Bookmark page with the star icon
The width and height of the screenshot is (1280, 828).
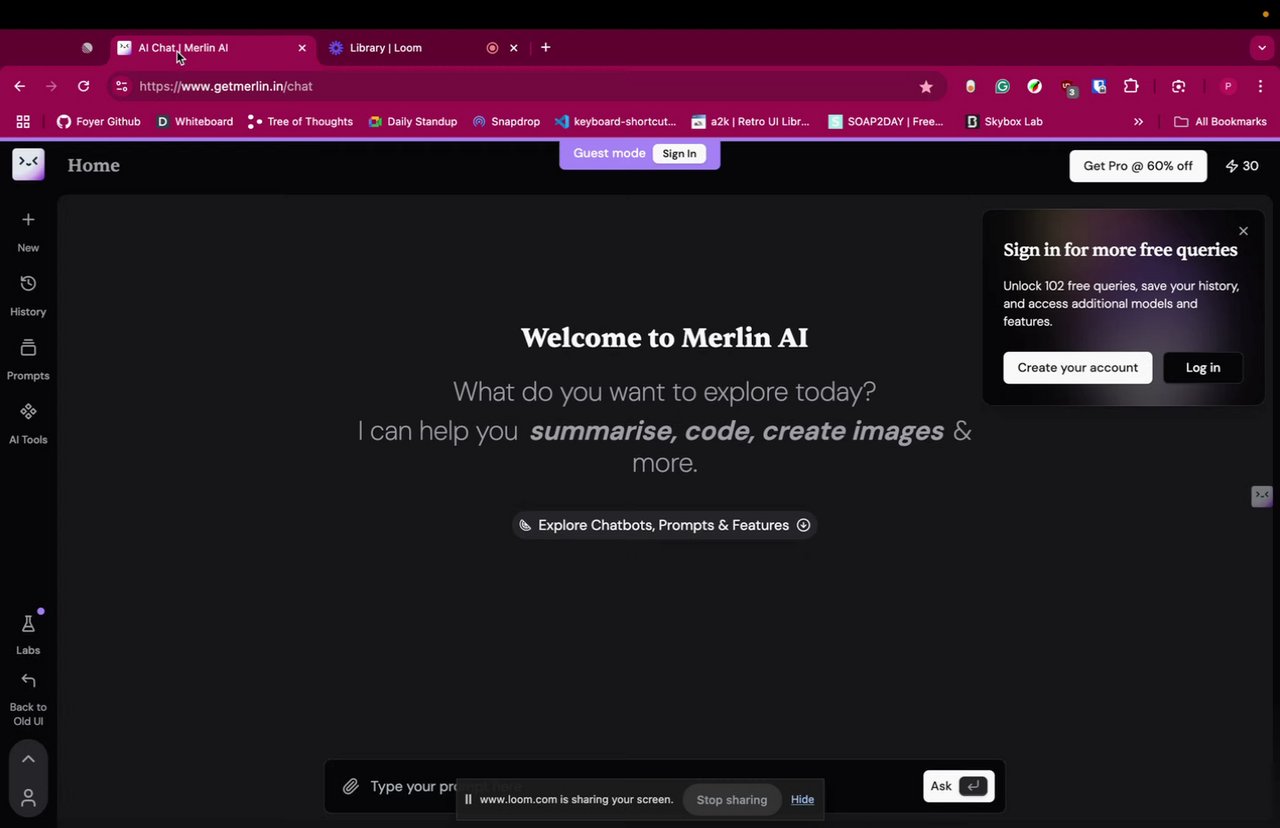click(x=926, y=87)
